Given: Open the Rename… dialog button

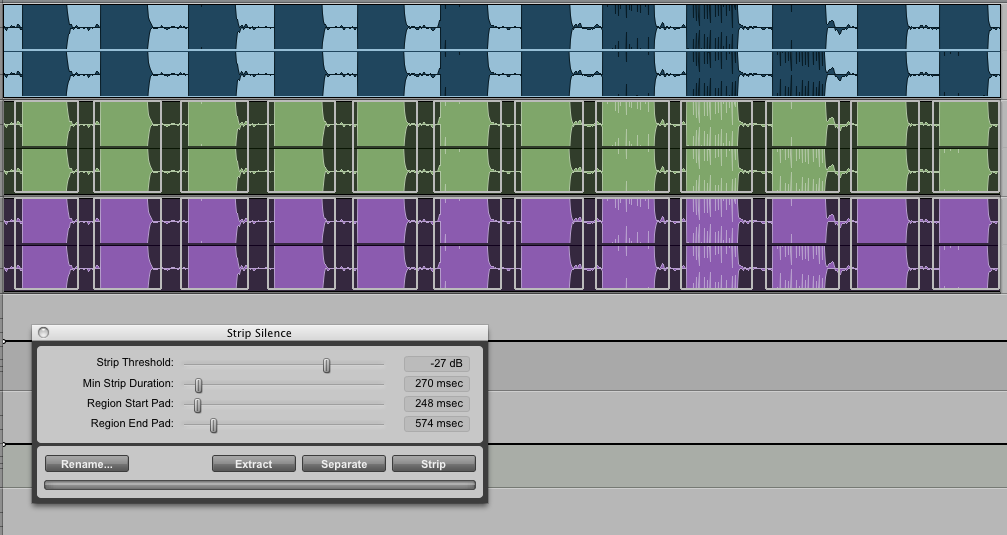Looking at the screenshot, I should click(x=87, y=464).
